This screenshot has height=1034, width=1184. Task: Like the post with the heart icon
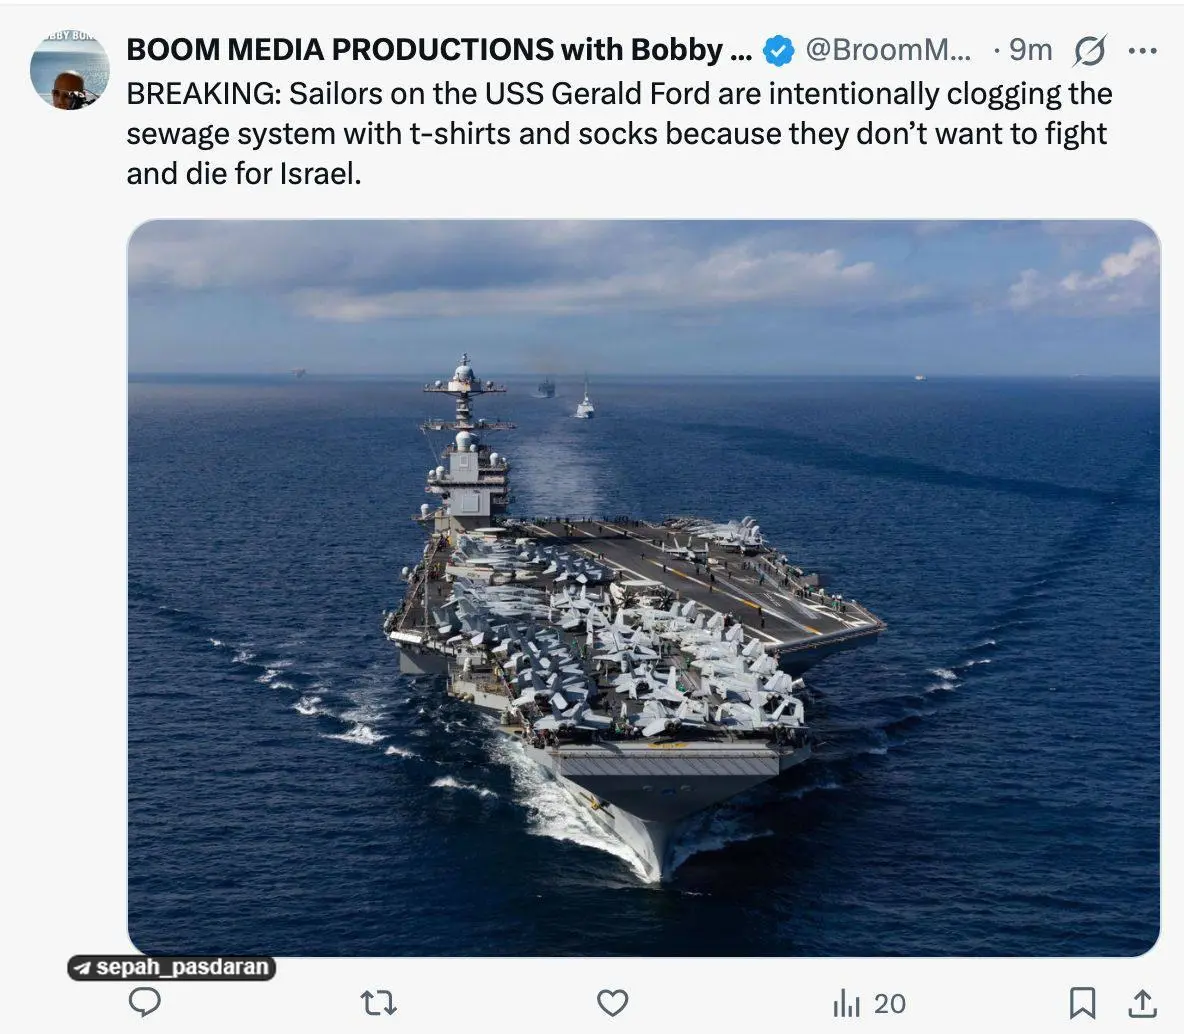[x=612, y=1002]
